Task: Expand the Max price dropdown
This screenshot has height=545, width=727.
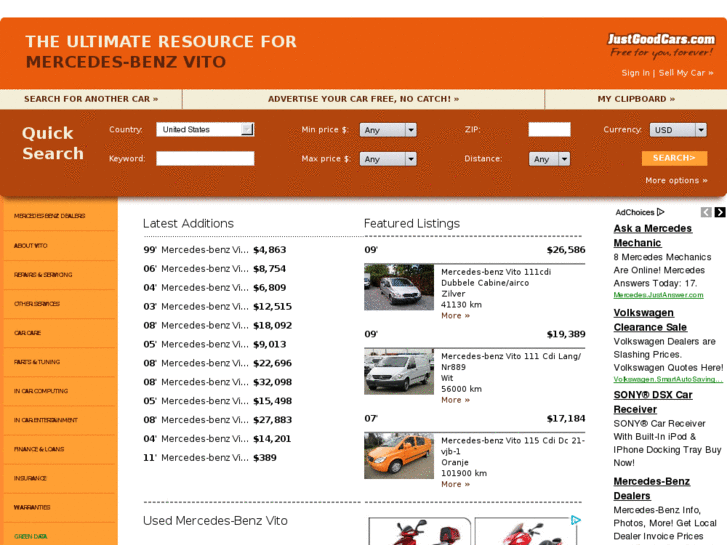Action: tap(388, 159)
